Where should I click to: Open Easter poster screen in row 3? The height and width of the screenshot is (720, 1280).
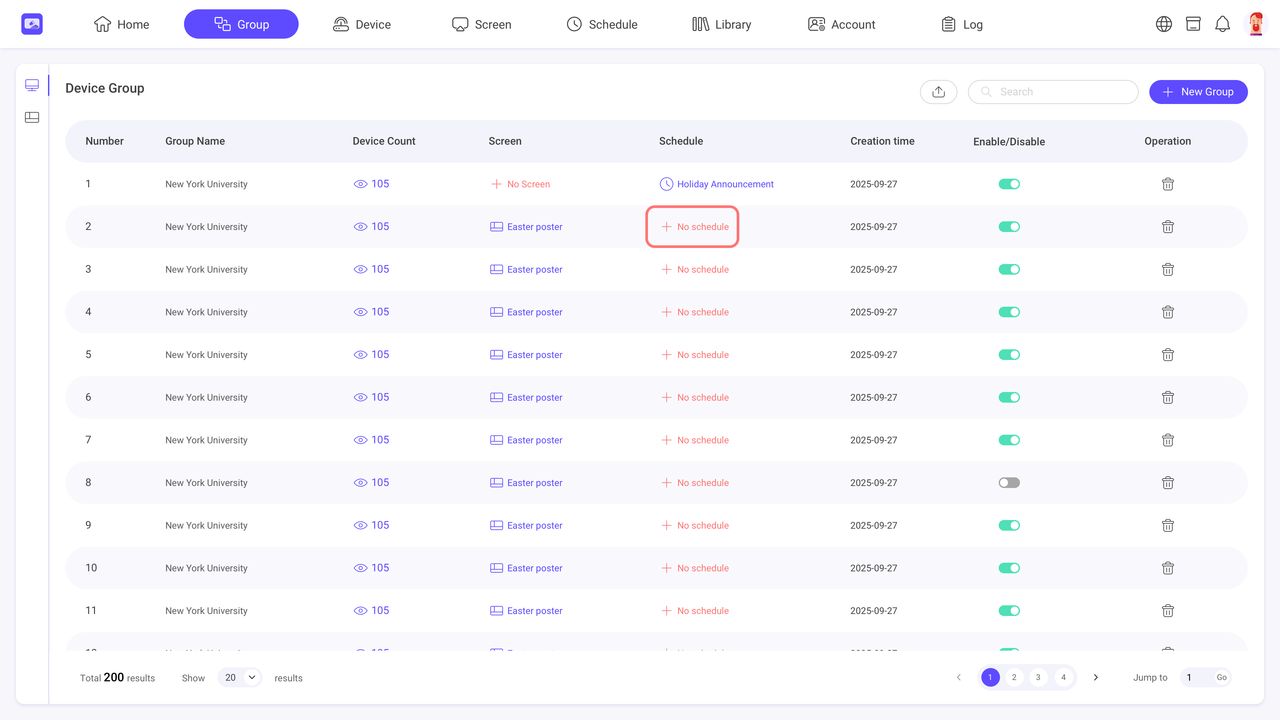click(526, 269)
